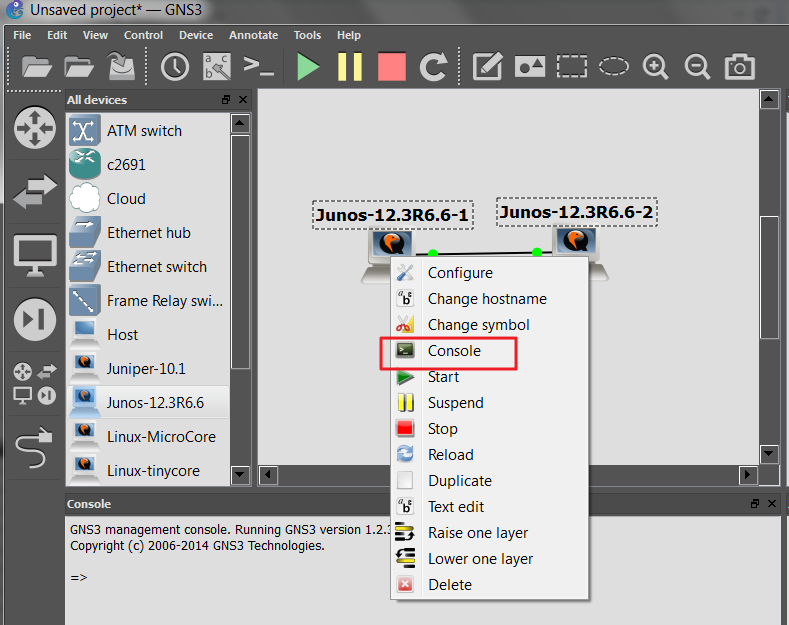The image size is (789, 625).
Task: Select Lower one layer menu entry
Action: (x=489, y=559)
